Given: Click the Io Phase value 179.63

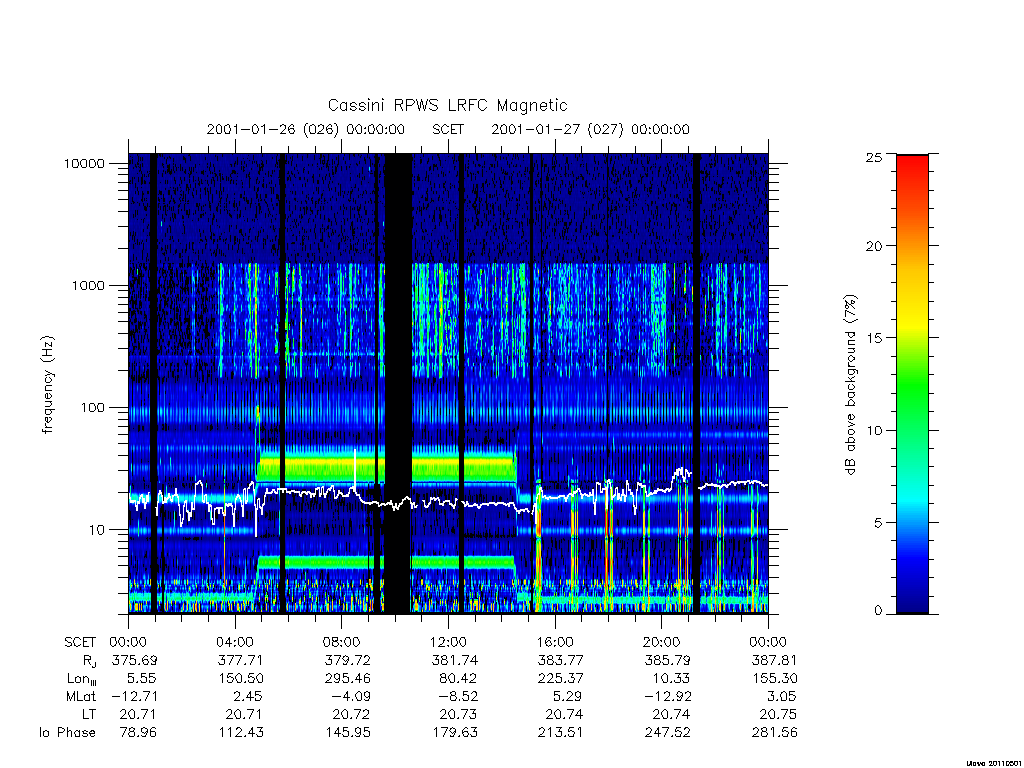Looking at the screenshot, I should pos(455,733).
